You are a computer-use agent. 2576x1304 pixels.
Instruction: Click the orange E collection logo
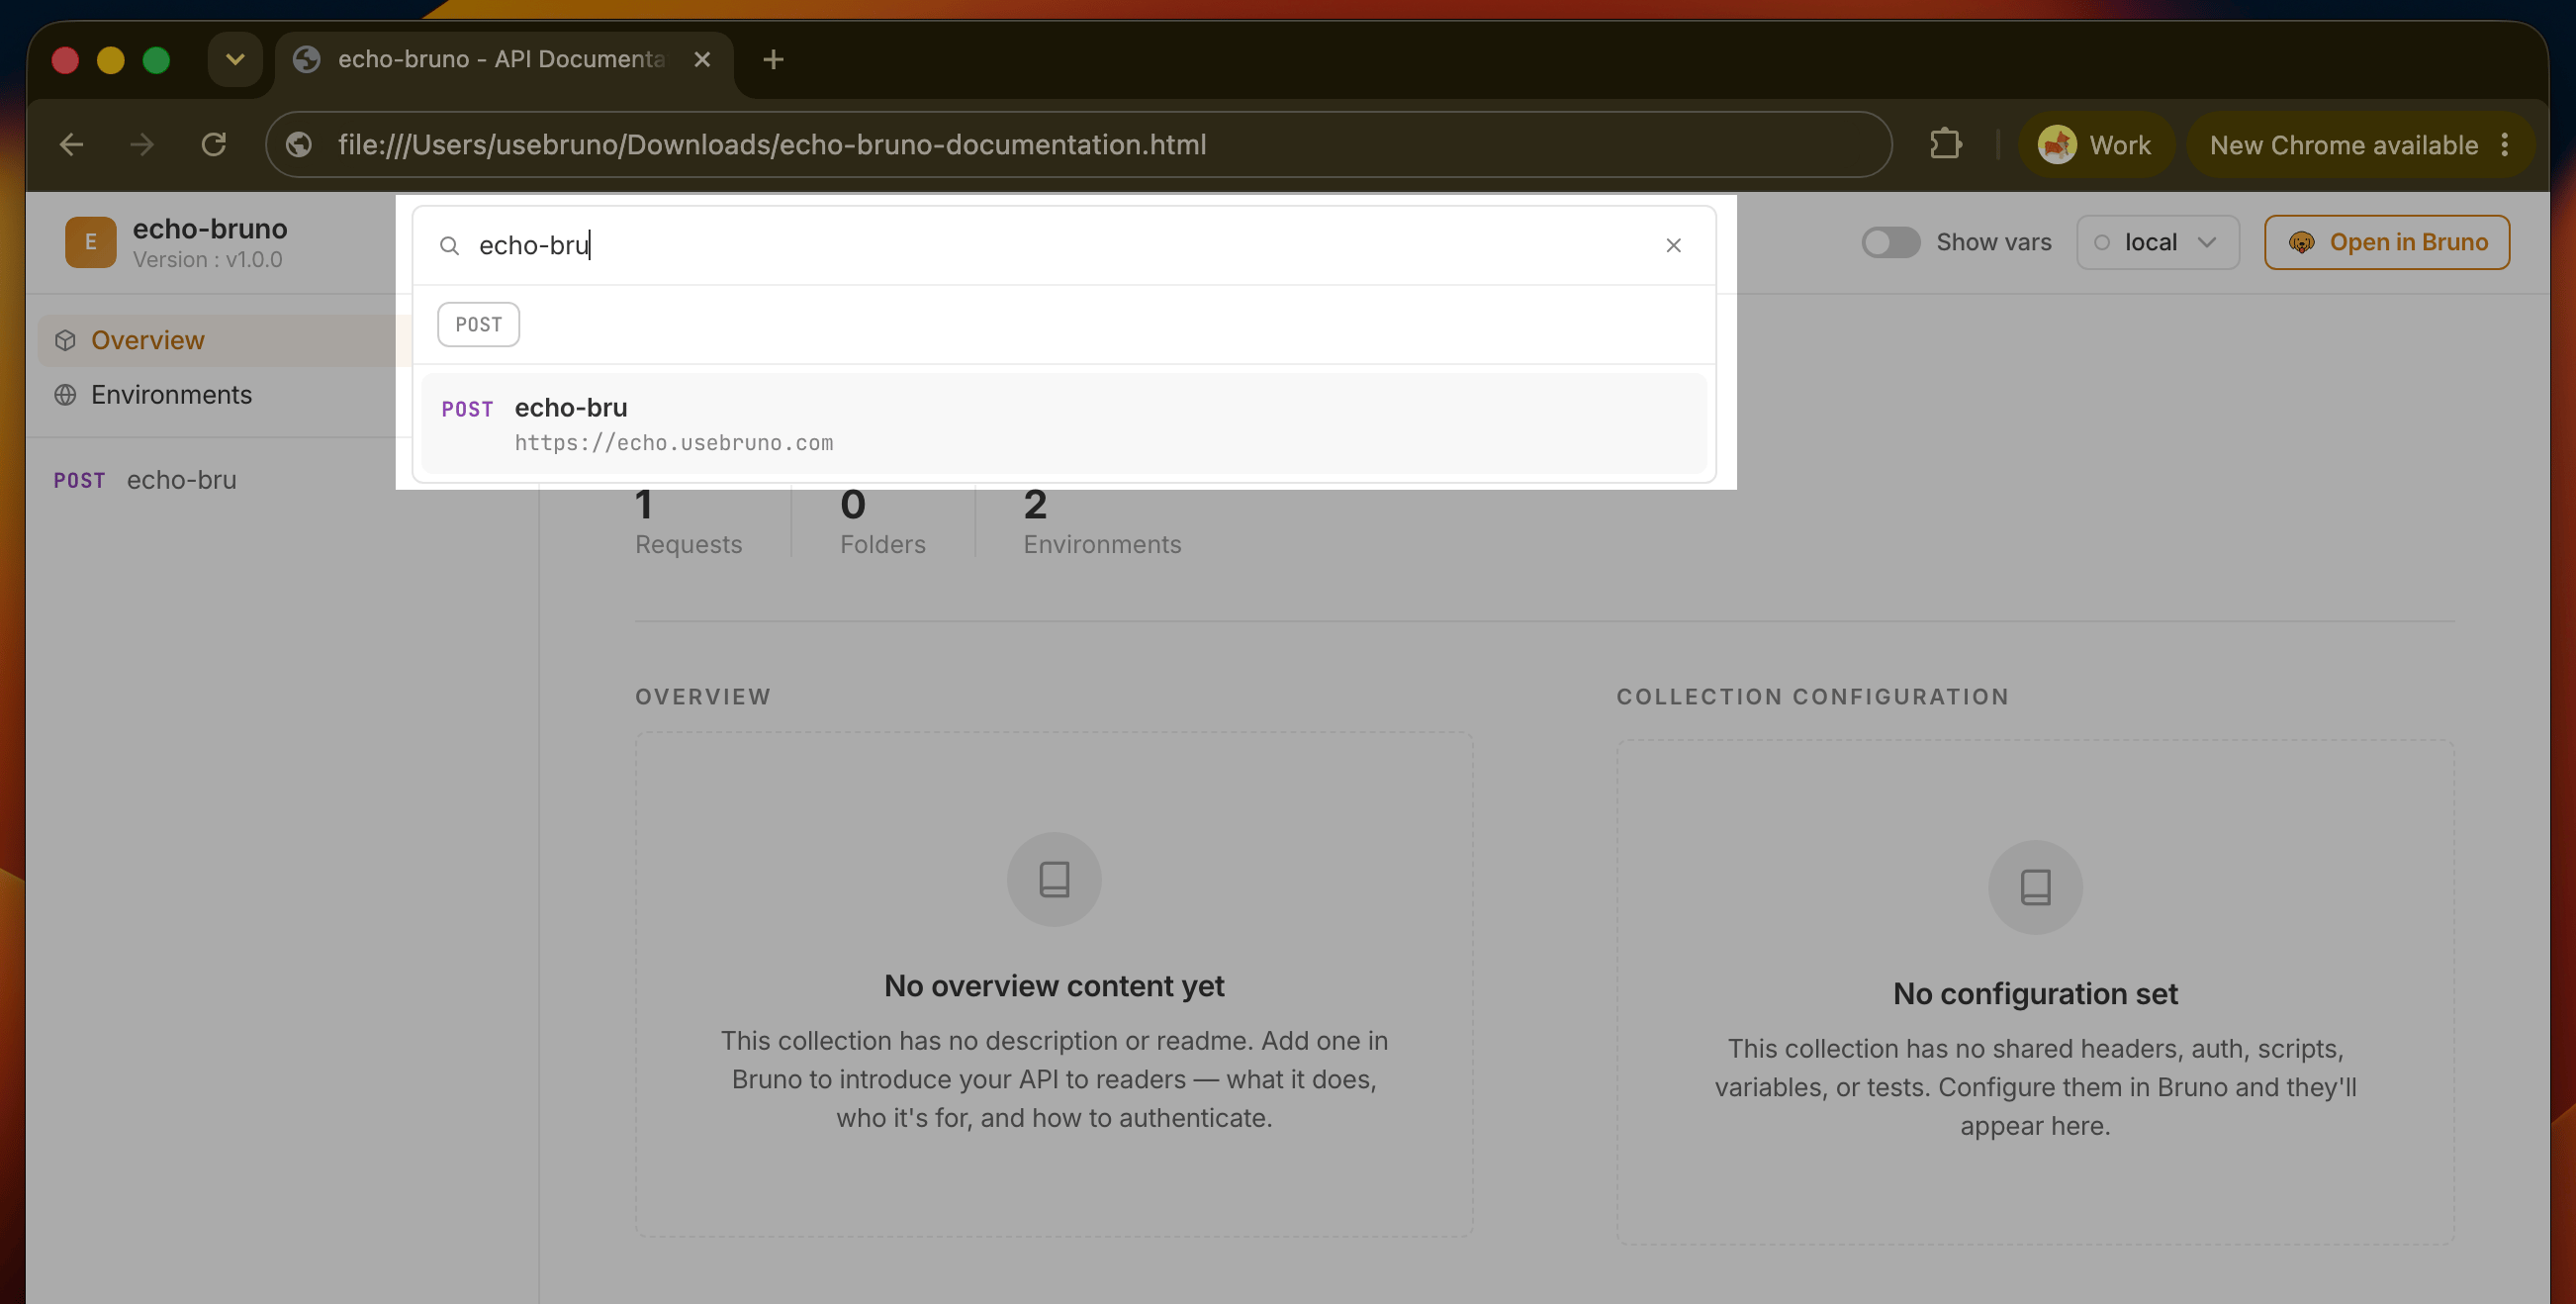click(91, 242)
